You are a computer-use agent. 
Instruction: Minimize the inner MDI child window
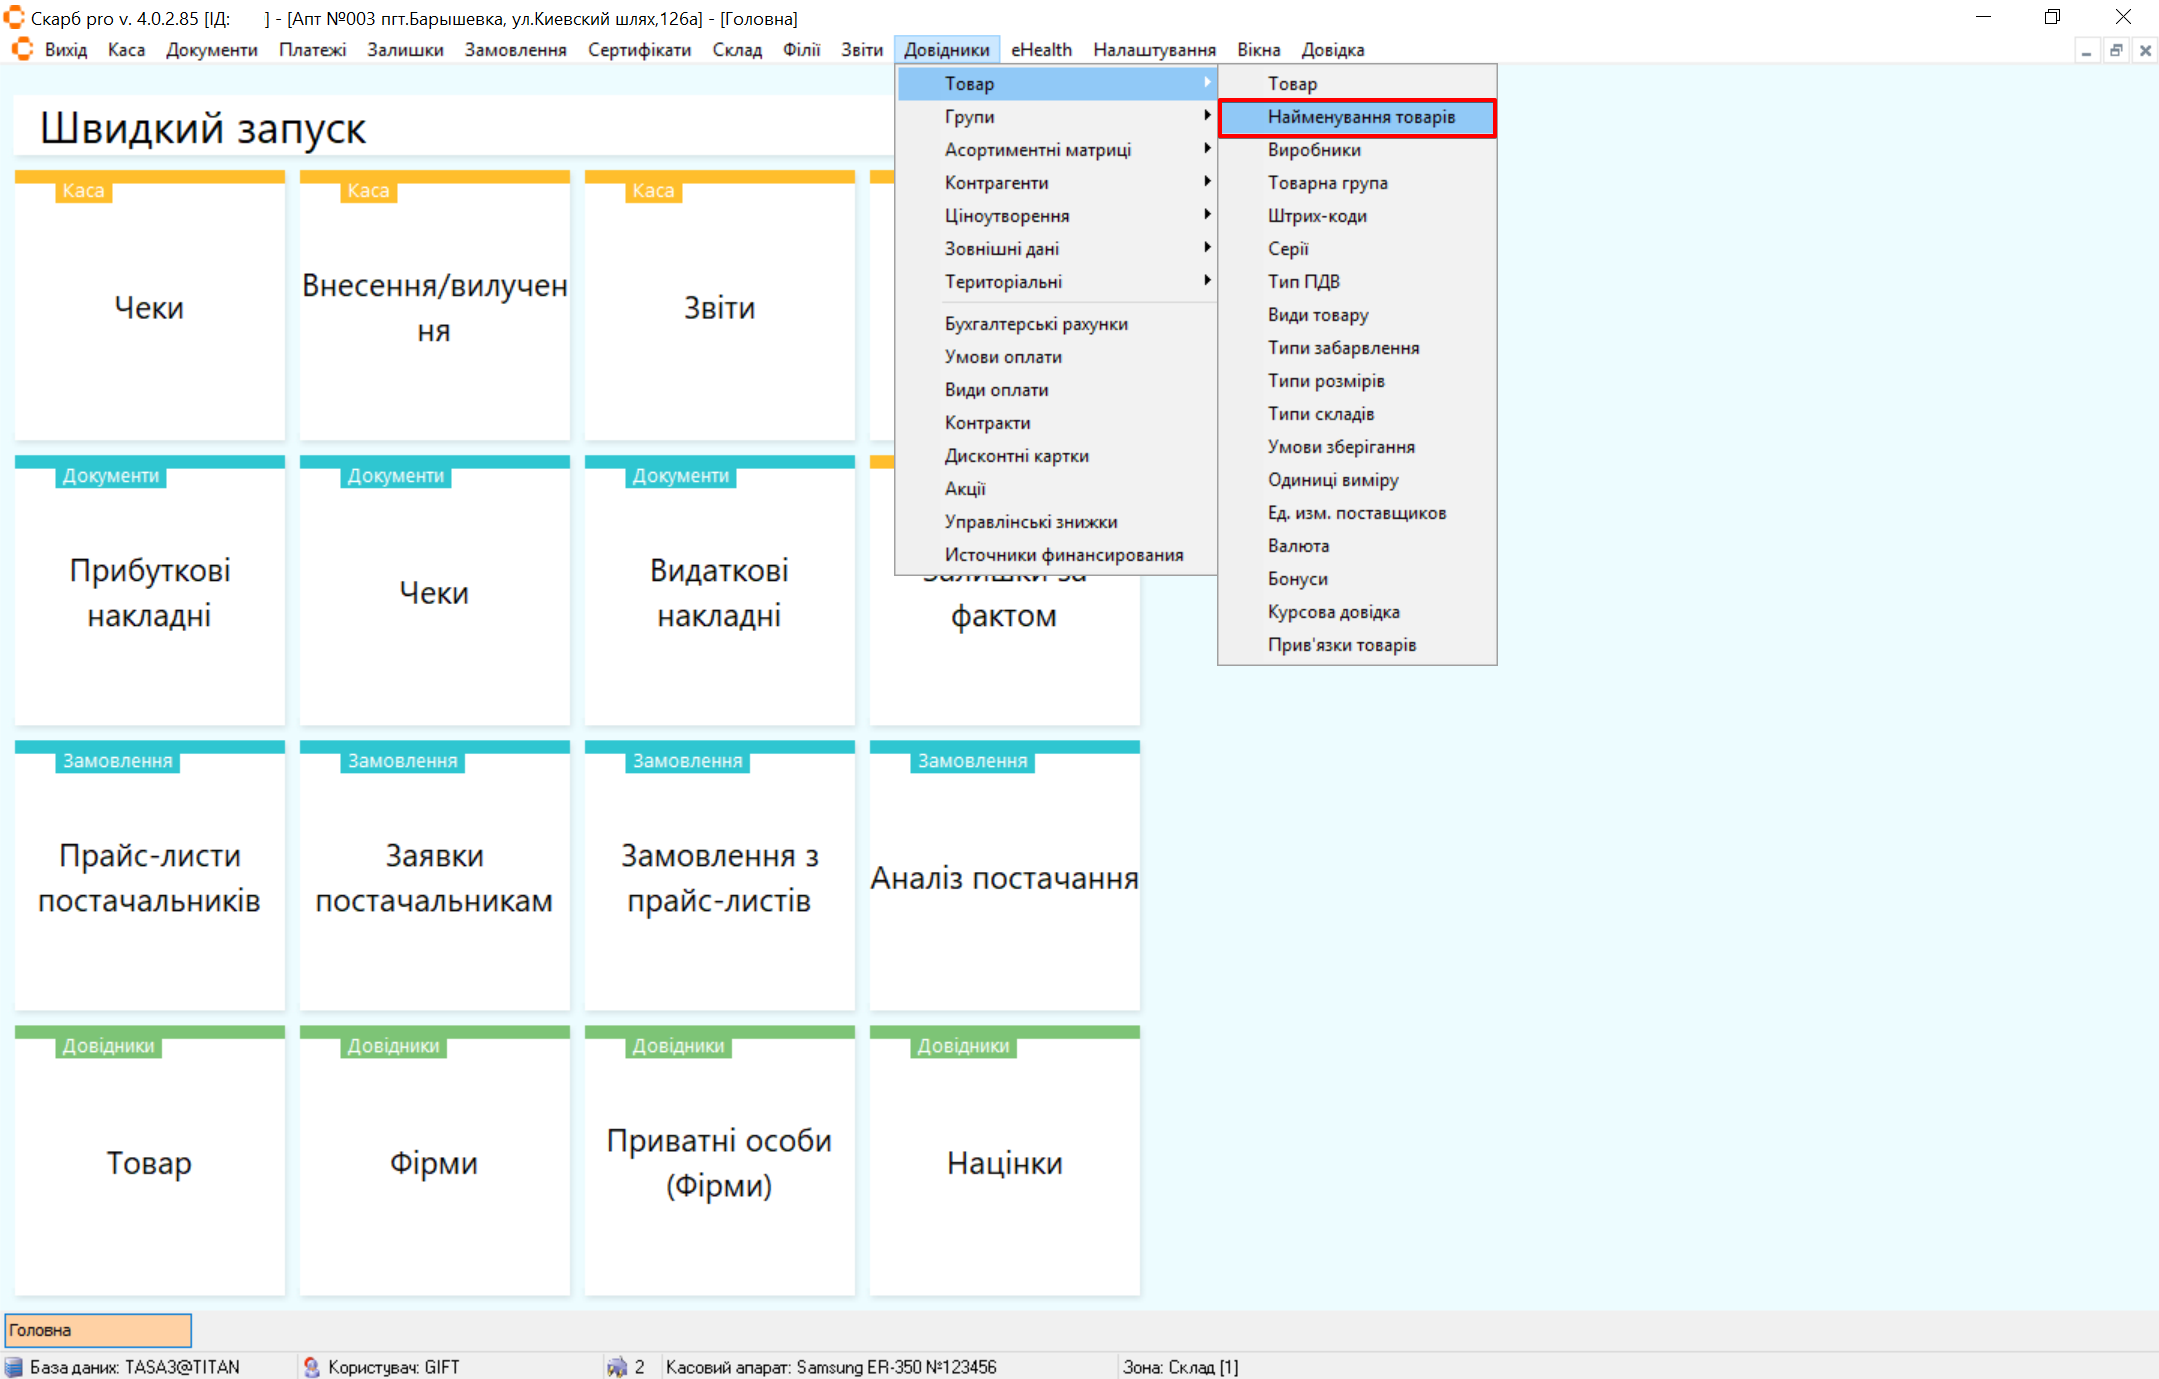(2086, 50)
